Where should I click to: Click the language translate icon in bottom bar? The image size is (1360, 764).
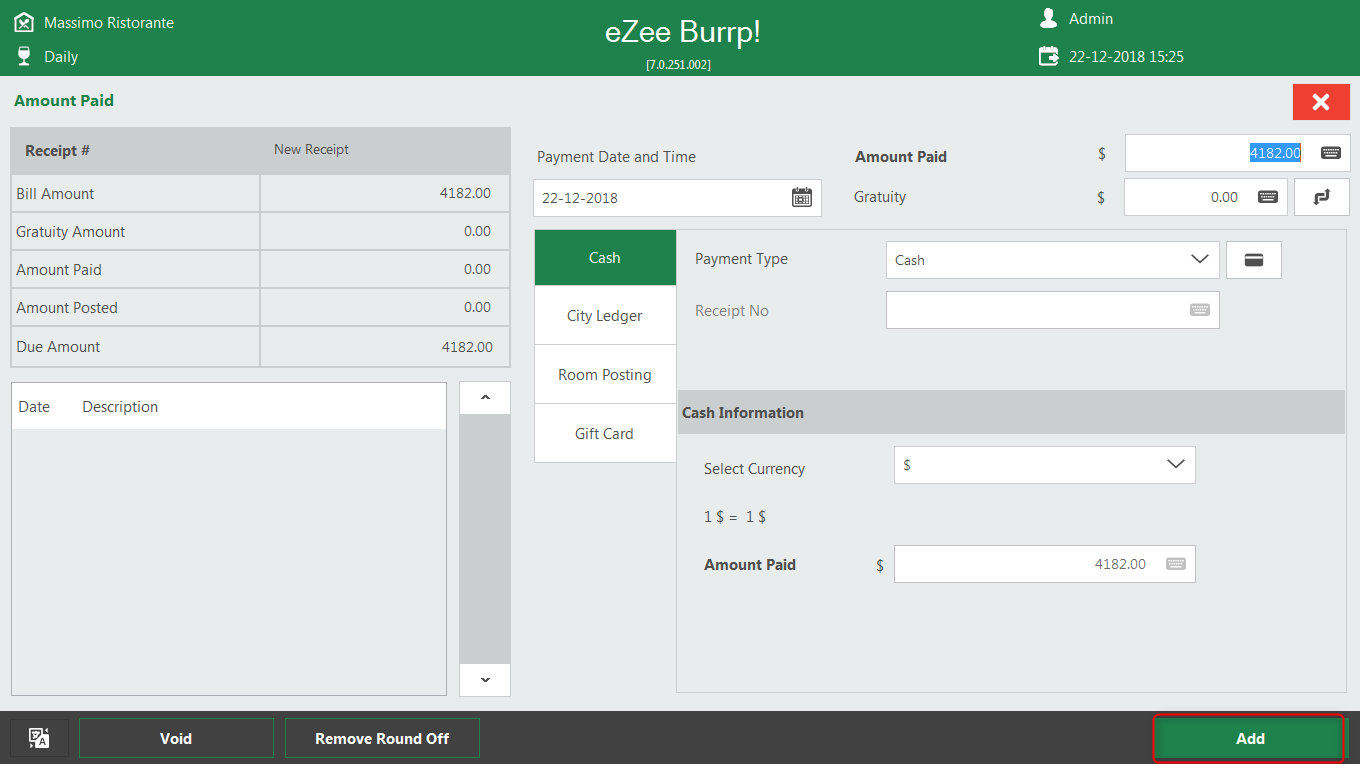[x=39, y=738]
